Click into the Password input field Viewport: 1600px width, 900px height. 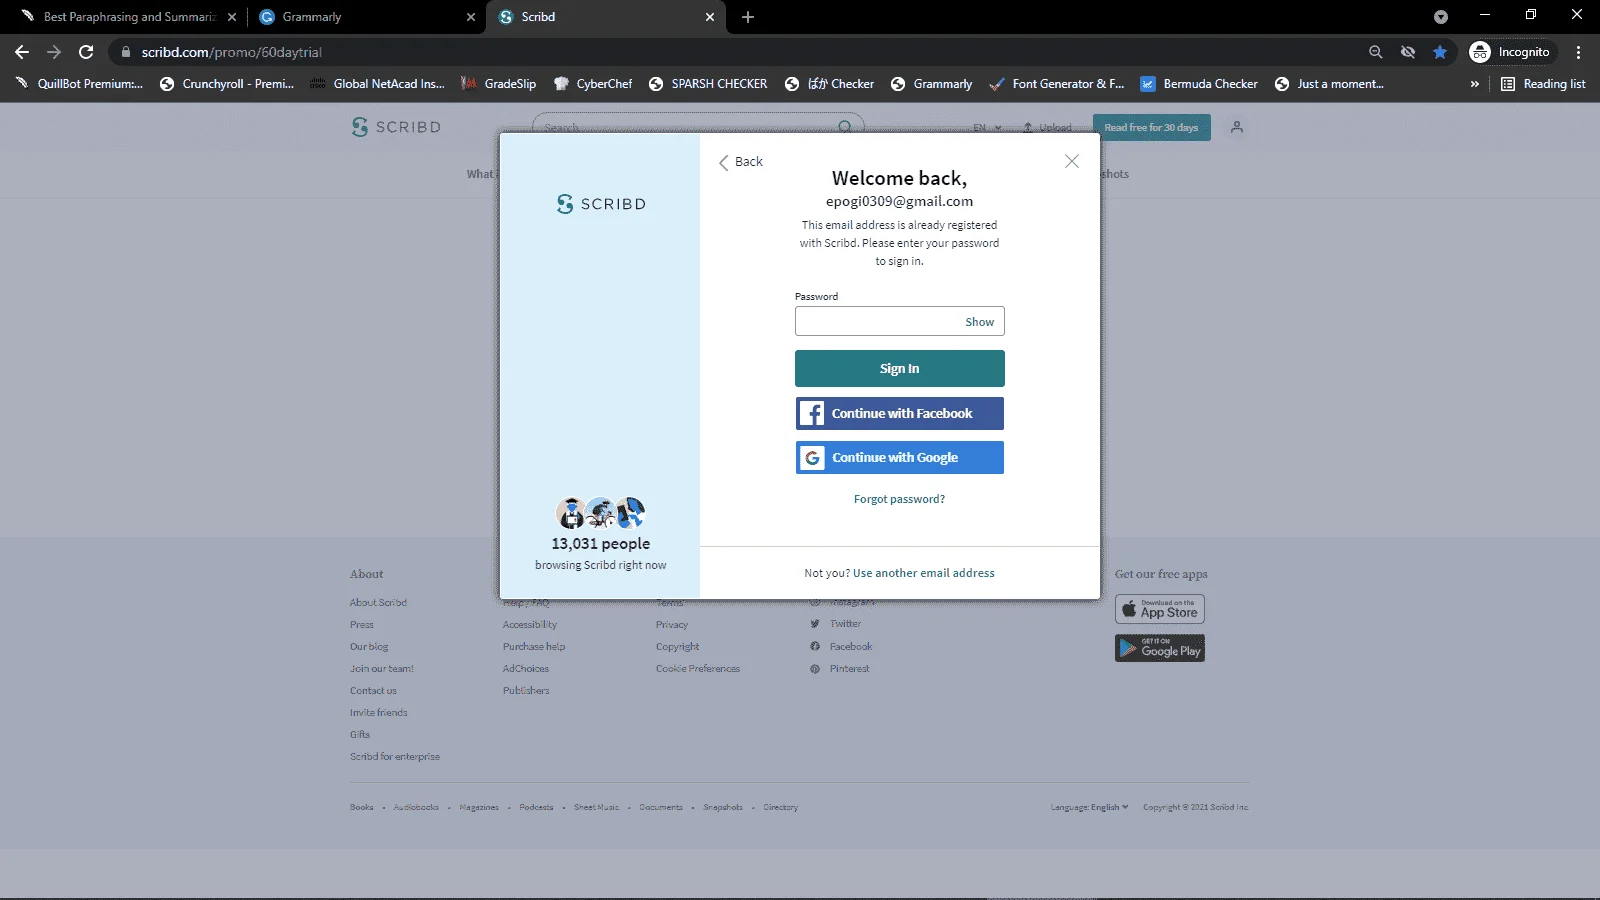pyautogui.click(x=899, y=321)
